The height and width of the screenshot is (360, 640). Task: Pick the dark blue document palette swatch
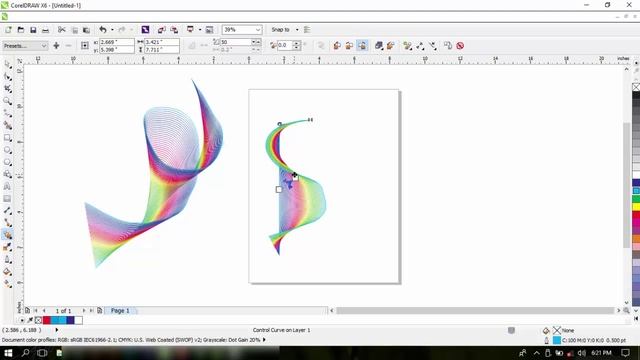click(70, 320)
